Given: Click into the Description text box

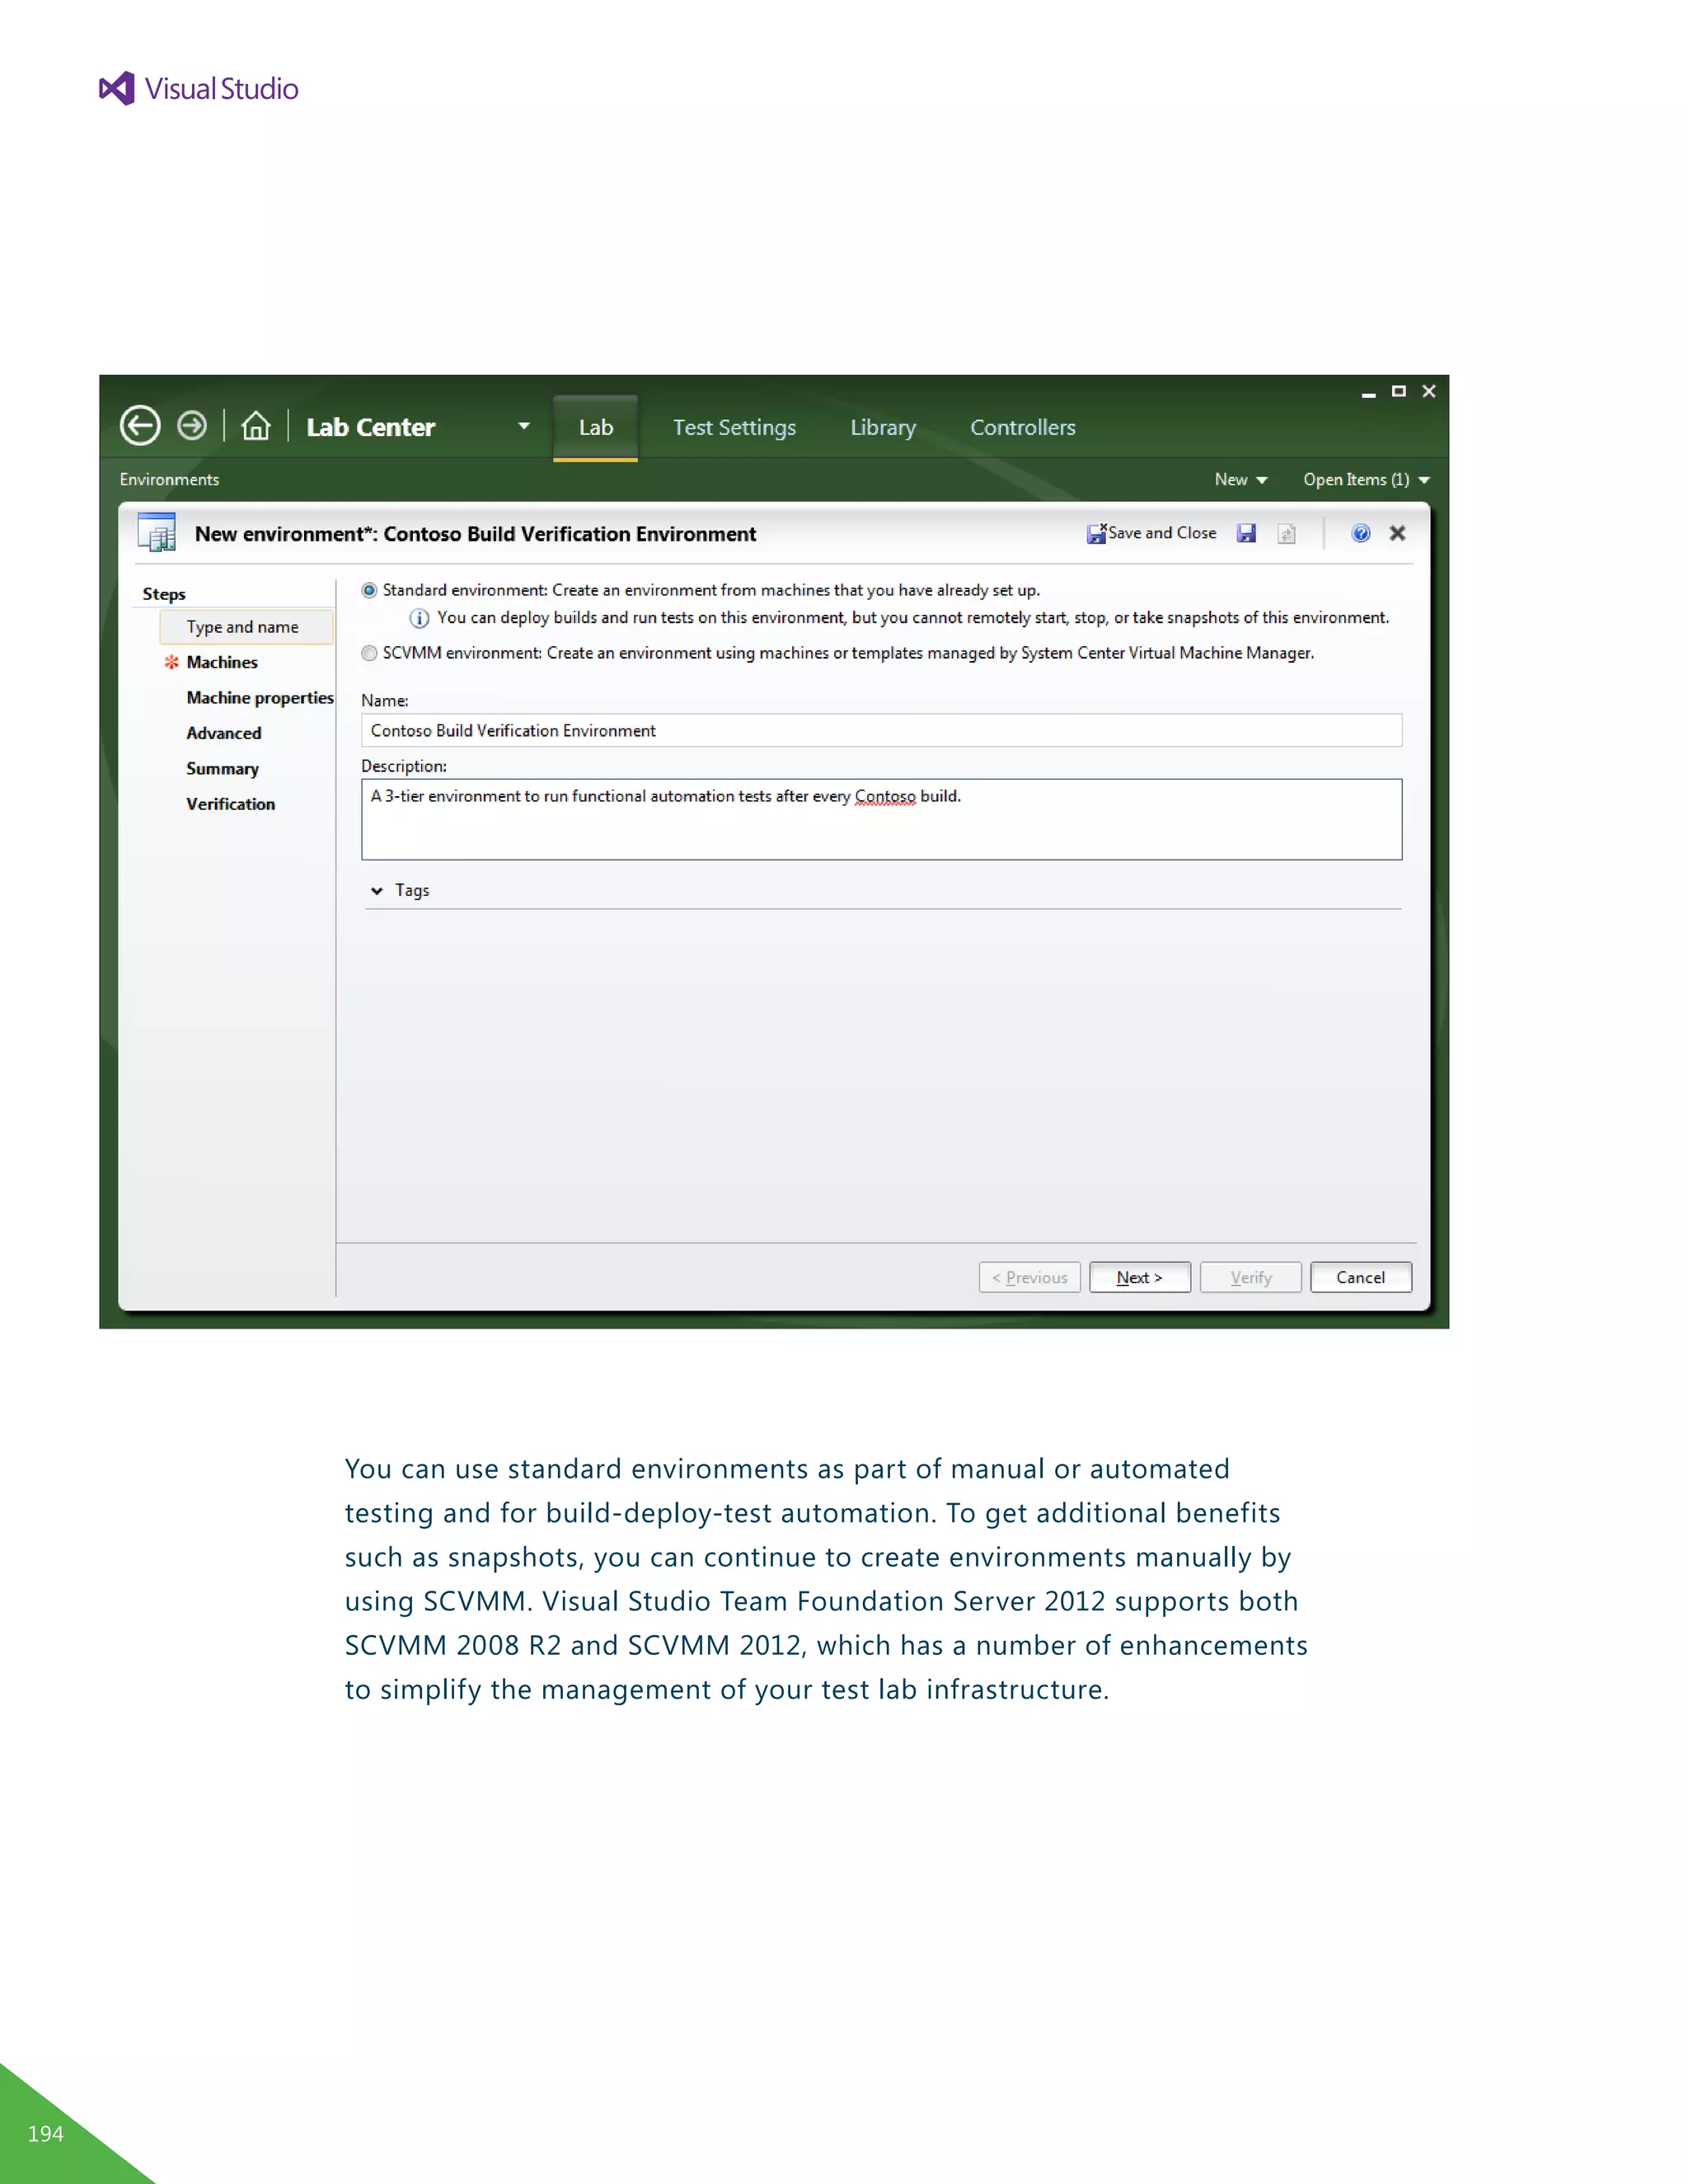Looking at the screenshot, I should (x=881, y=819).
